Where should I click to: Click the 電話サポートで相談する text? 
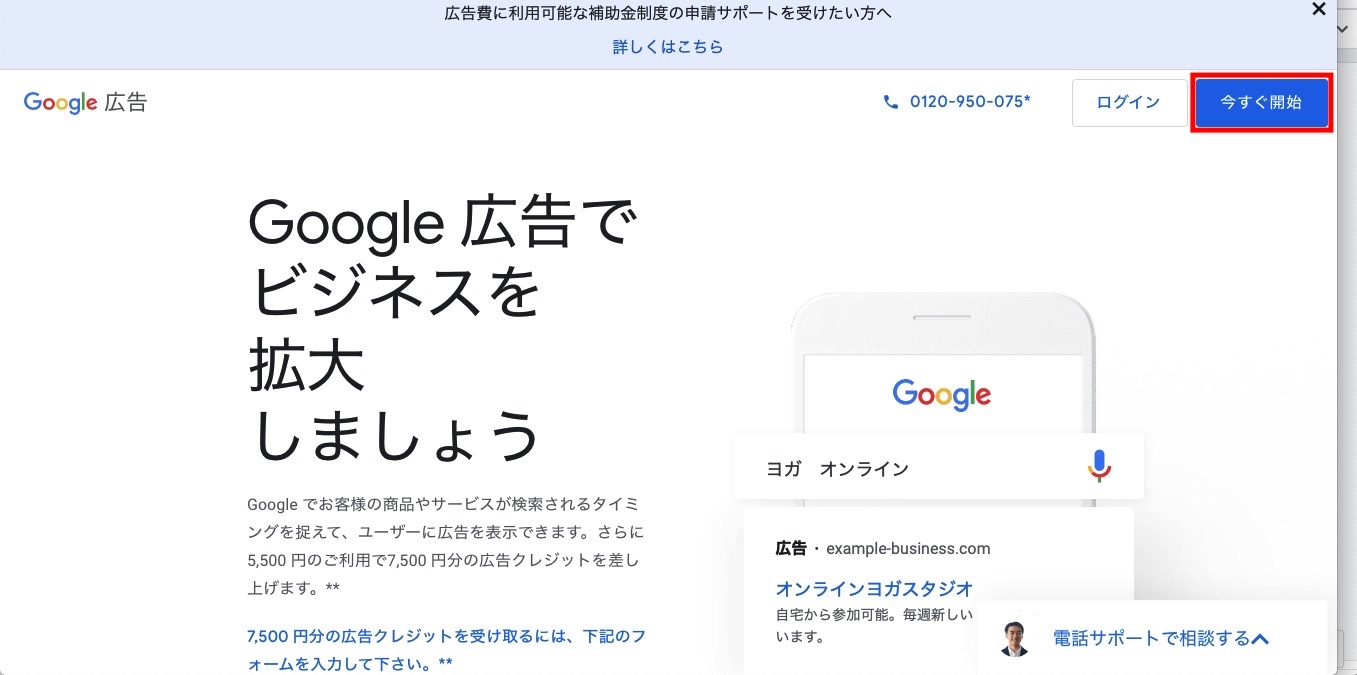[x=1150, y=638]
